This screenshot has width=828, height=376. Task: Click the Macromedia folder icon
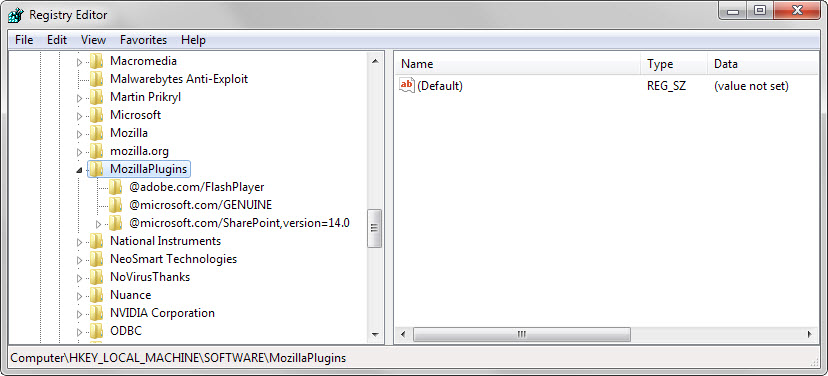[96, 61]
